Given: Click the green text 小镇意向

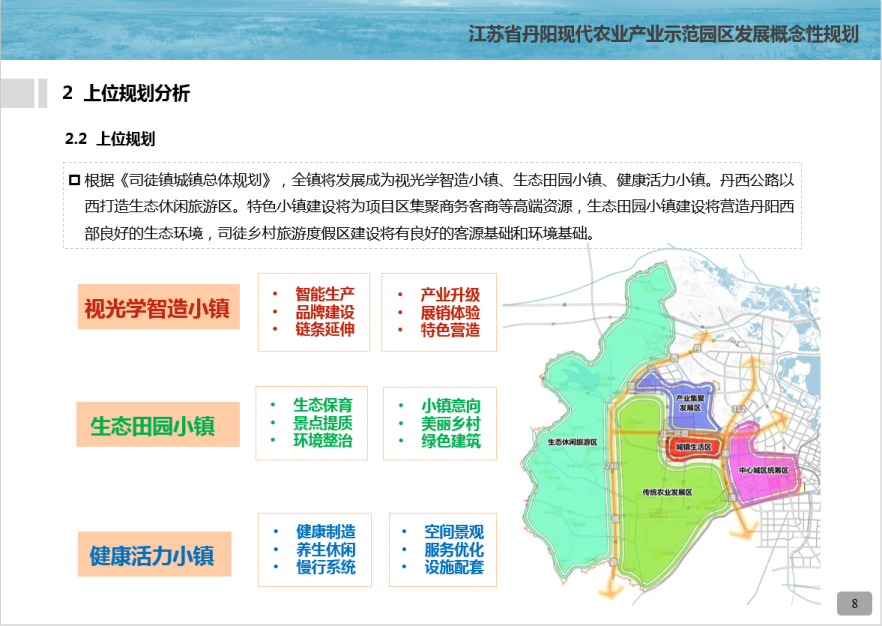Looking at the screenshot, I should (x=451, y=406).
